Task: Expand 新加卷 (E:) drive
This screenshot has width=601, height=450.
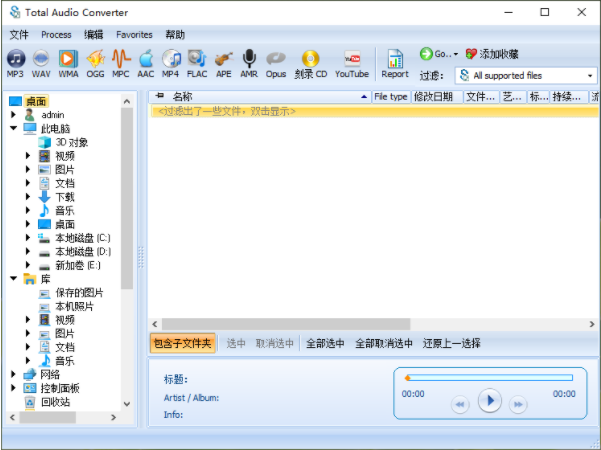Action: 28,265
